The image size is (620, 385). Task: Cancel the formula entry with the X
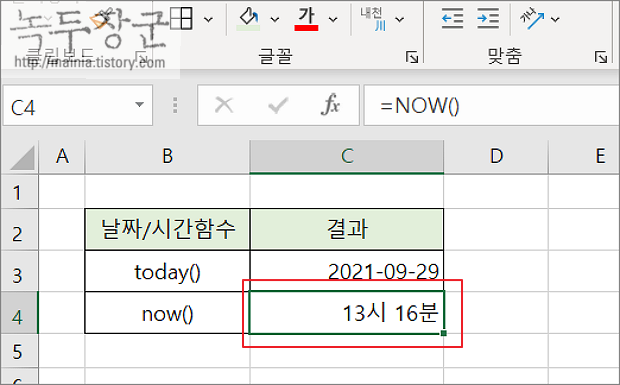point(224,105)
